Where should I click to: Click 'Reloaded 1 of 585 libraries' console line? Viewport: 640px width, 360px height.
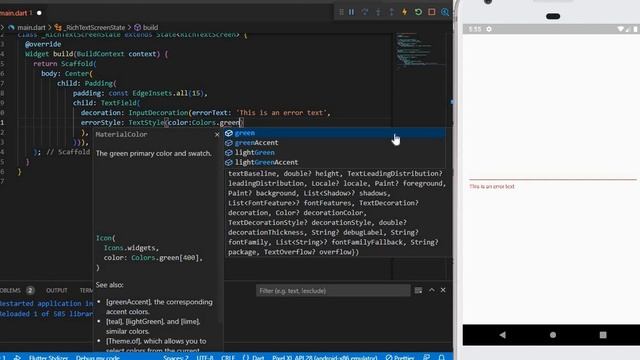coord(47,314)
